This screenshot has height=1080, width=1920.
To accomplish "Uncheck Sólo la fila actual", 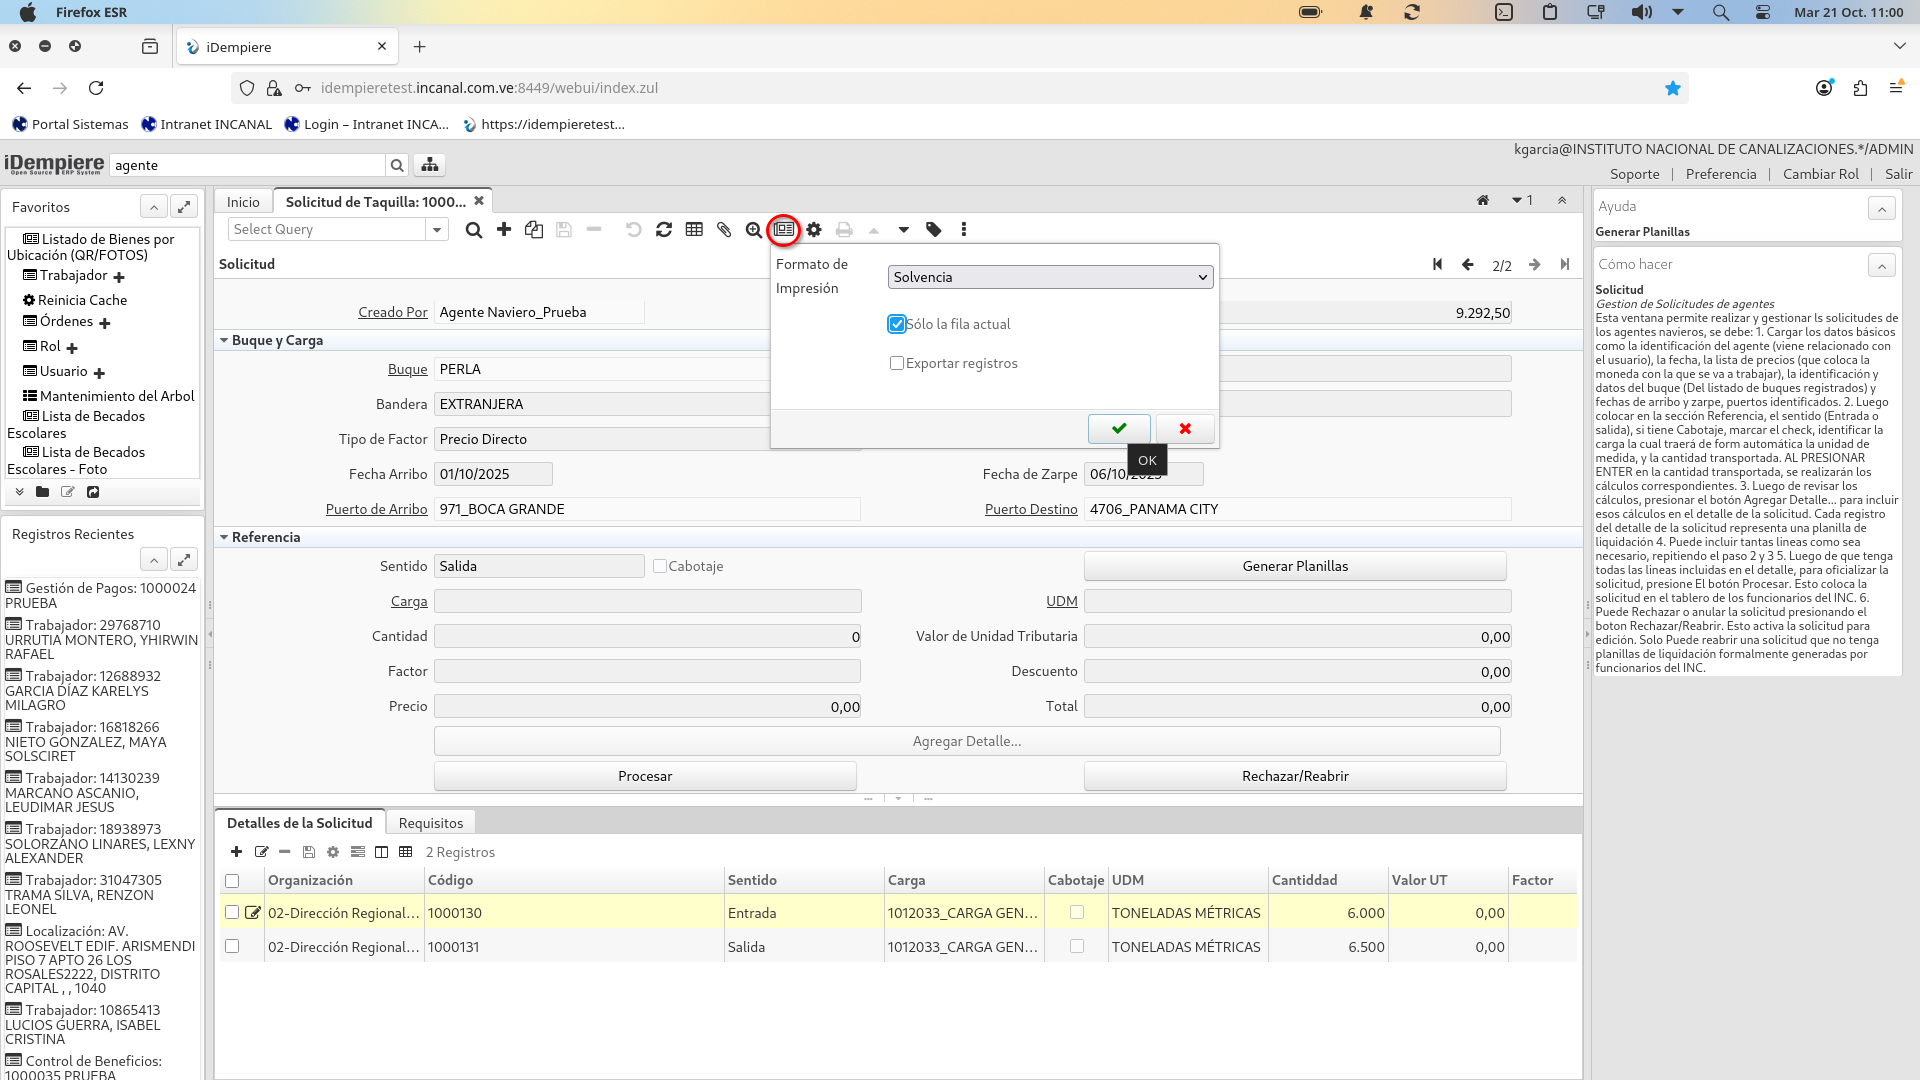I will pos(897,324).
